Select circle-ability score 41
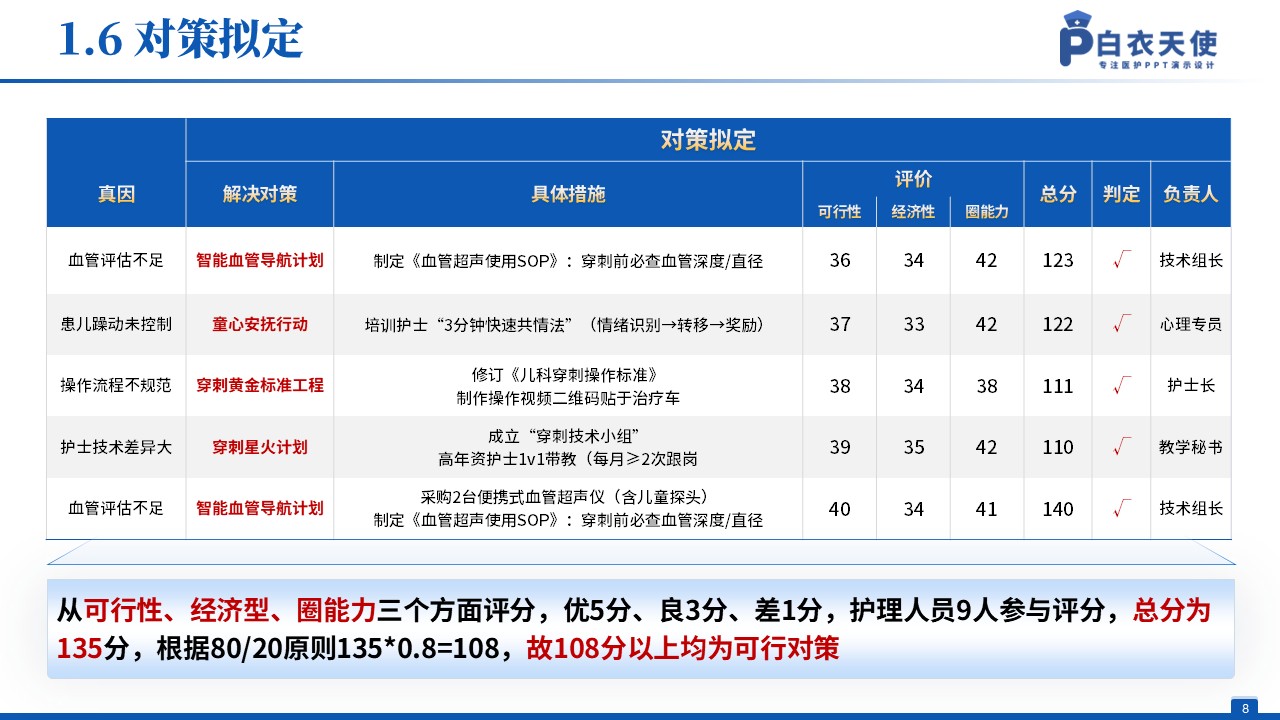Image resolution: width=1280 pixels, height=720 pixels. 987,509
